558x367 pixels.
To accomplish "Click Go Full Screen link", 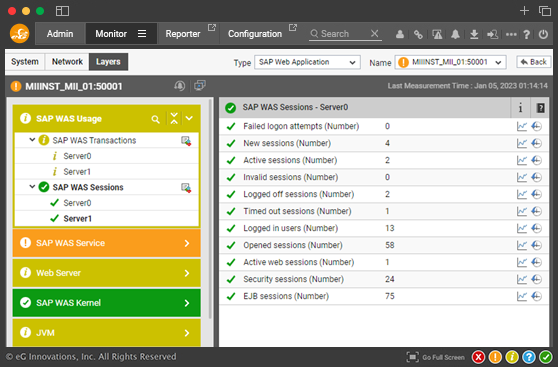I will click(x=436, y=357).
